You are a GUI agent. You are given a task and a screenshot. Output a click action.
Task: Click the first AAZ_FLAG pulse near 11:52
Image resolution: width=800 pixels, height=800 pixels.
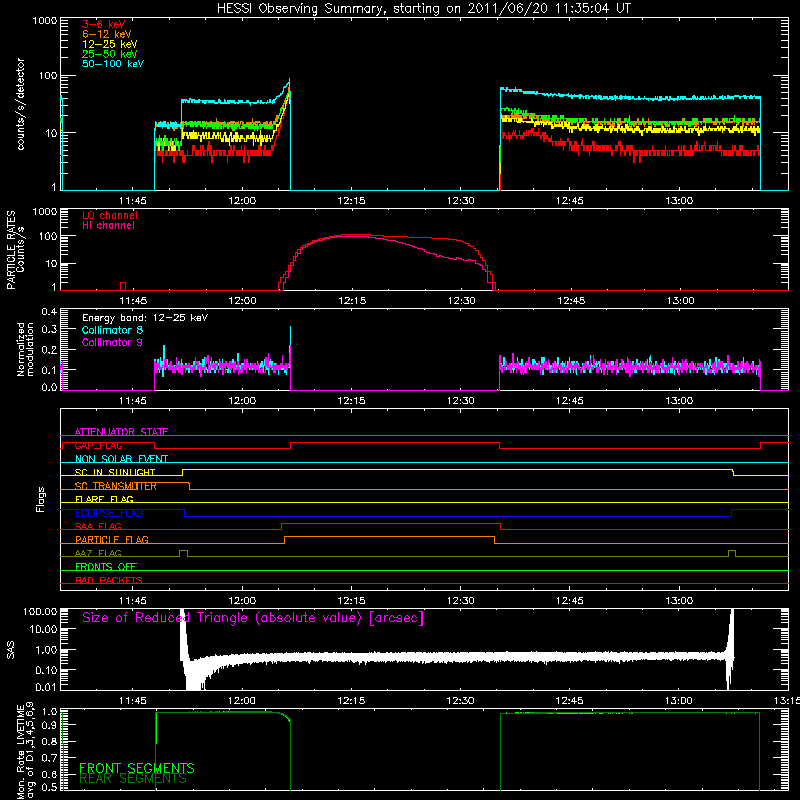184,554
